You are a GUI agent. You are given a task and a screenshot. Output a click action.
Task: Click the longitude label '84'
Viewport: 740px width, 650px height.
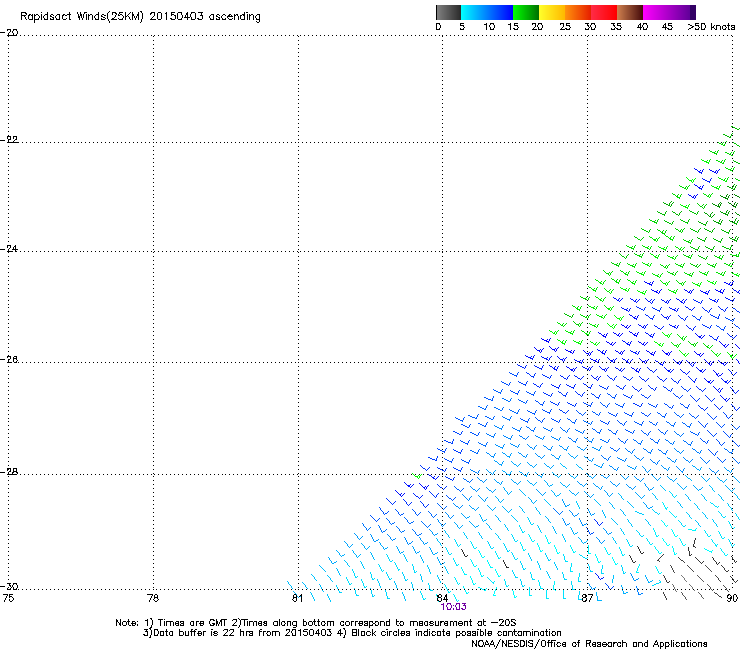[442, 598]
